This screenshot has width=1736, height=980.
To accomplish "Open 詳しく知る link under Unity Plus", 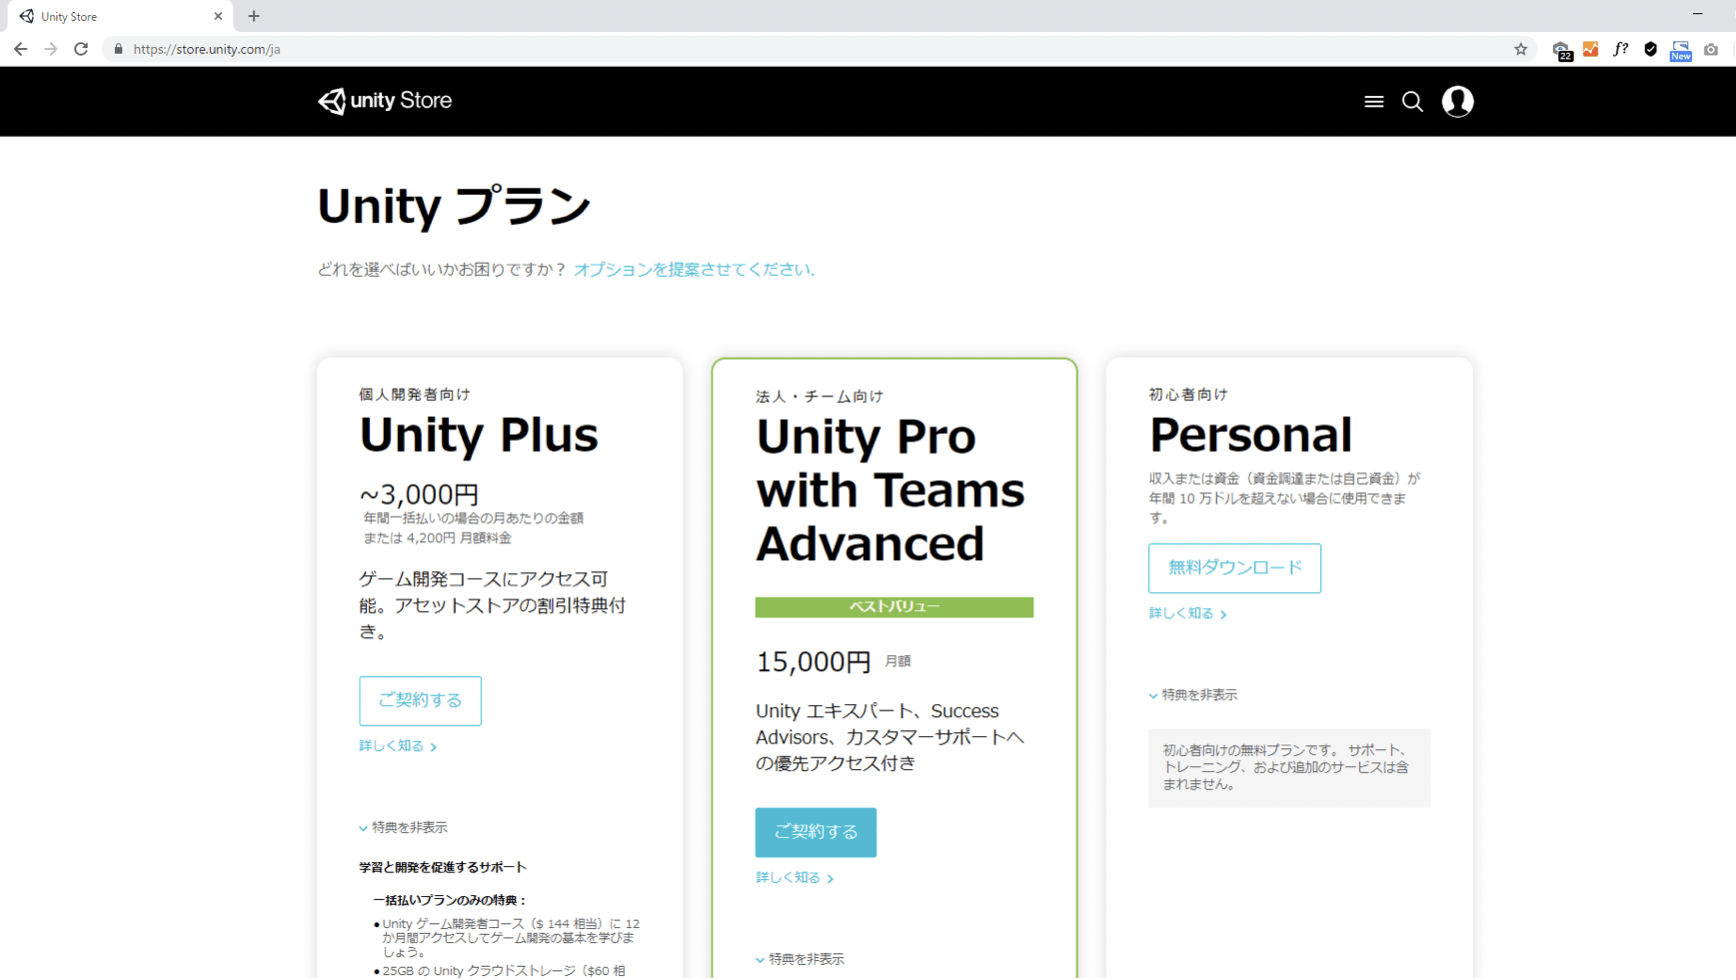I will click(x=398, y=746).
